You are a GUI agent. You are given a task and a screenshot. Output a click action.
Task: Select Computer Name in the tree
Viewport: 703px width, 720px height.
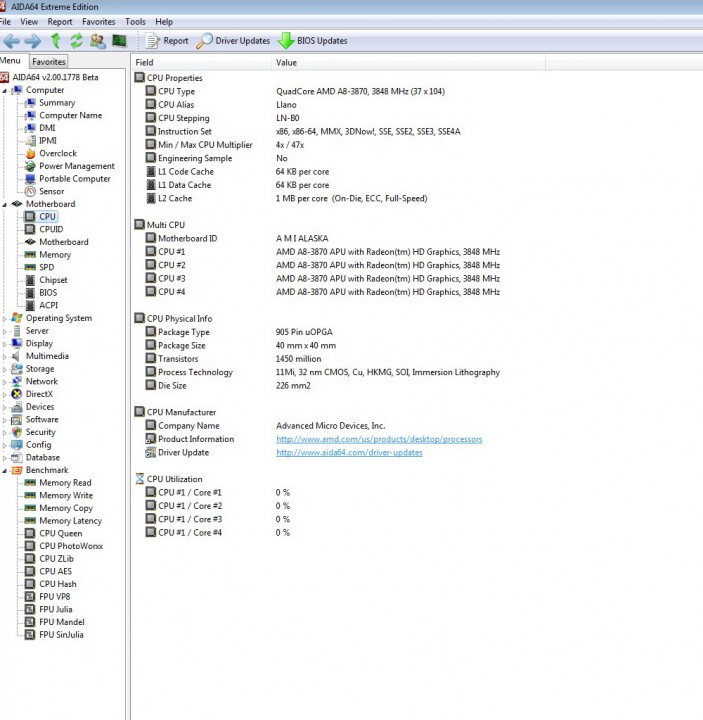70,115
